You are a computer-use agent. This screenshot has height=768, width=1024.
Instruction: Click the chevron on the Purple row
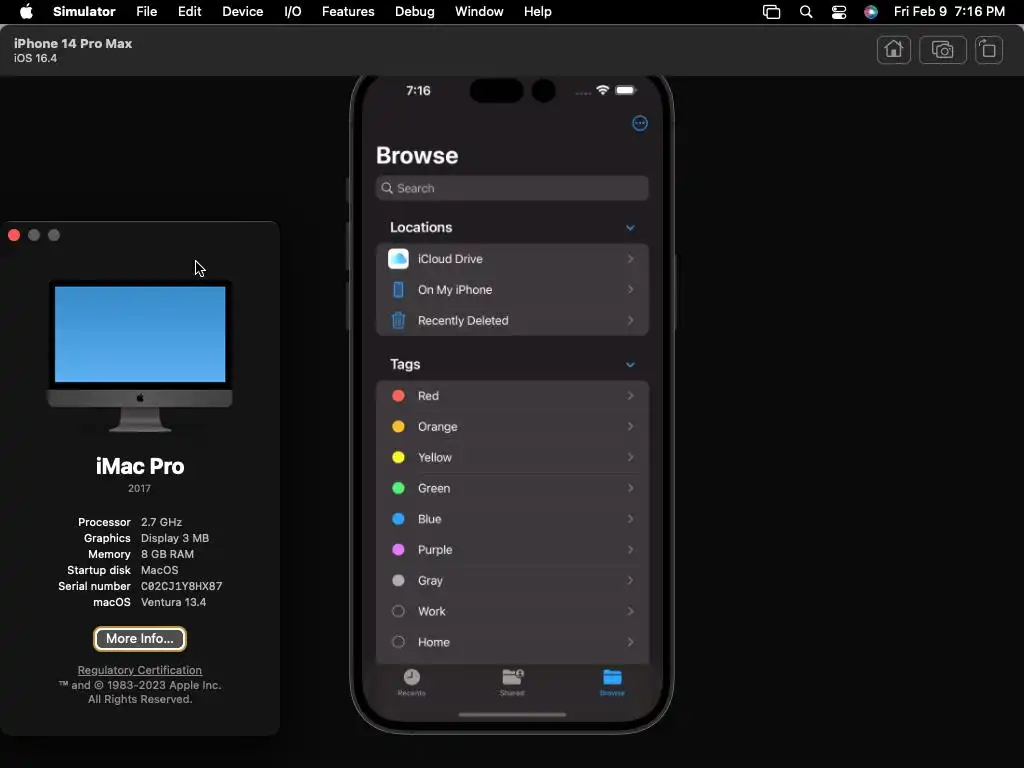click(630, 549)
